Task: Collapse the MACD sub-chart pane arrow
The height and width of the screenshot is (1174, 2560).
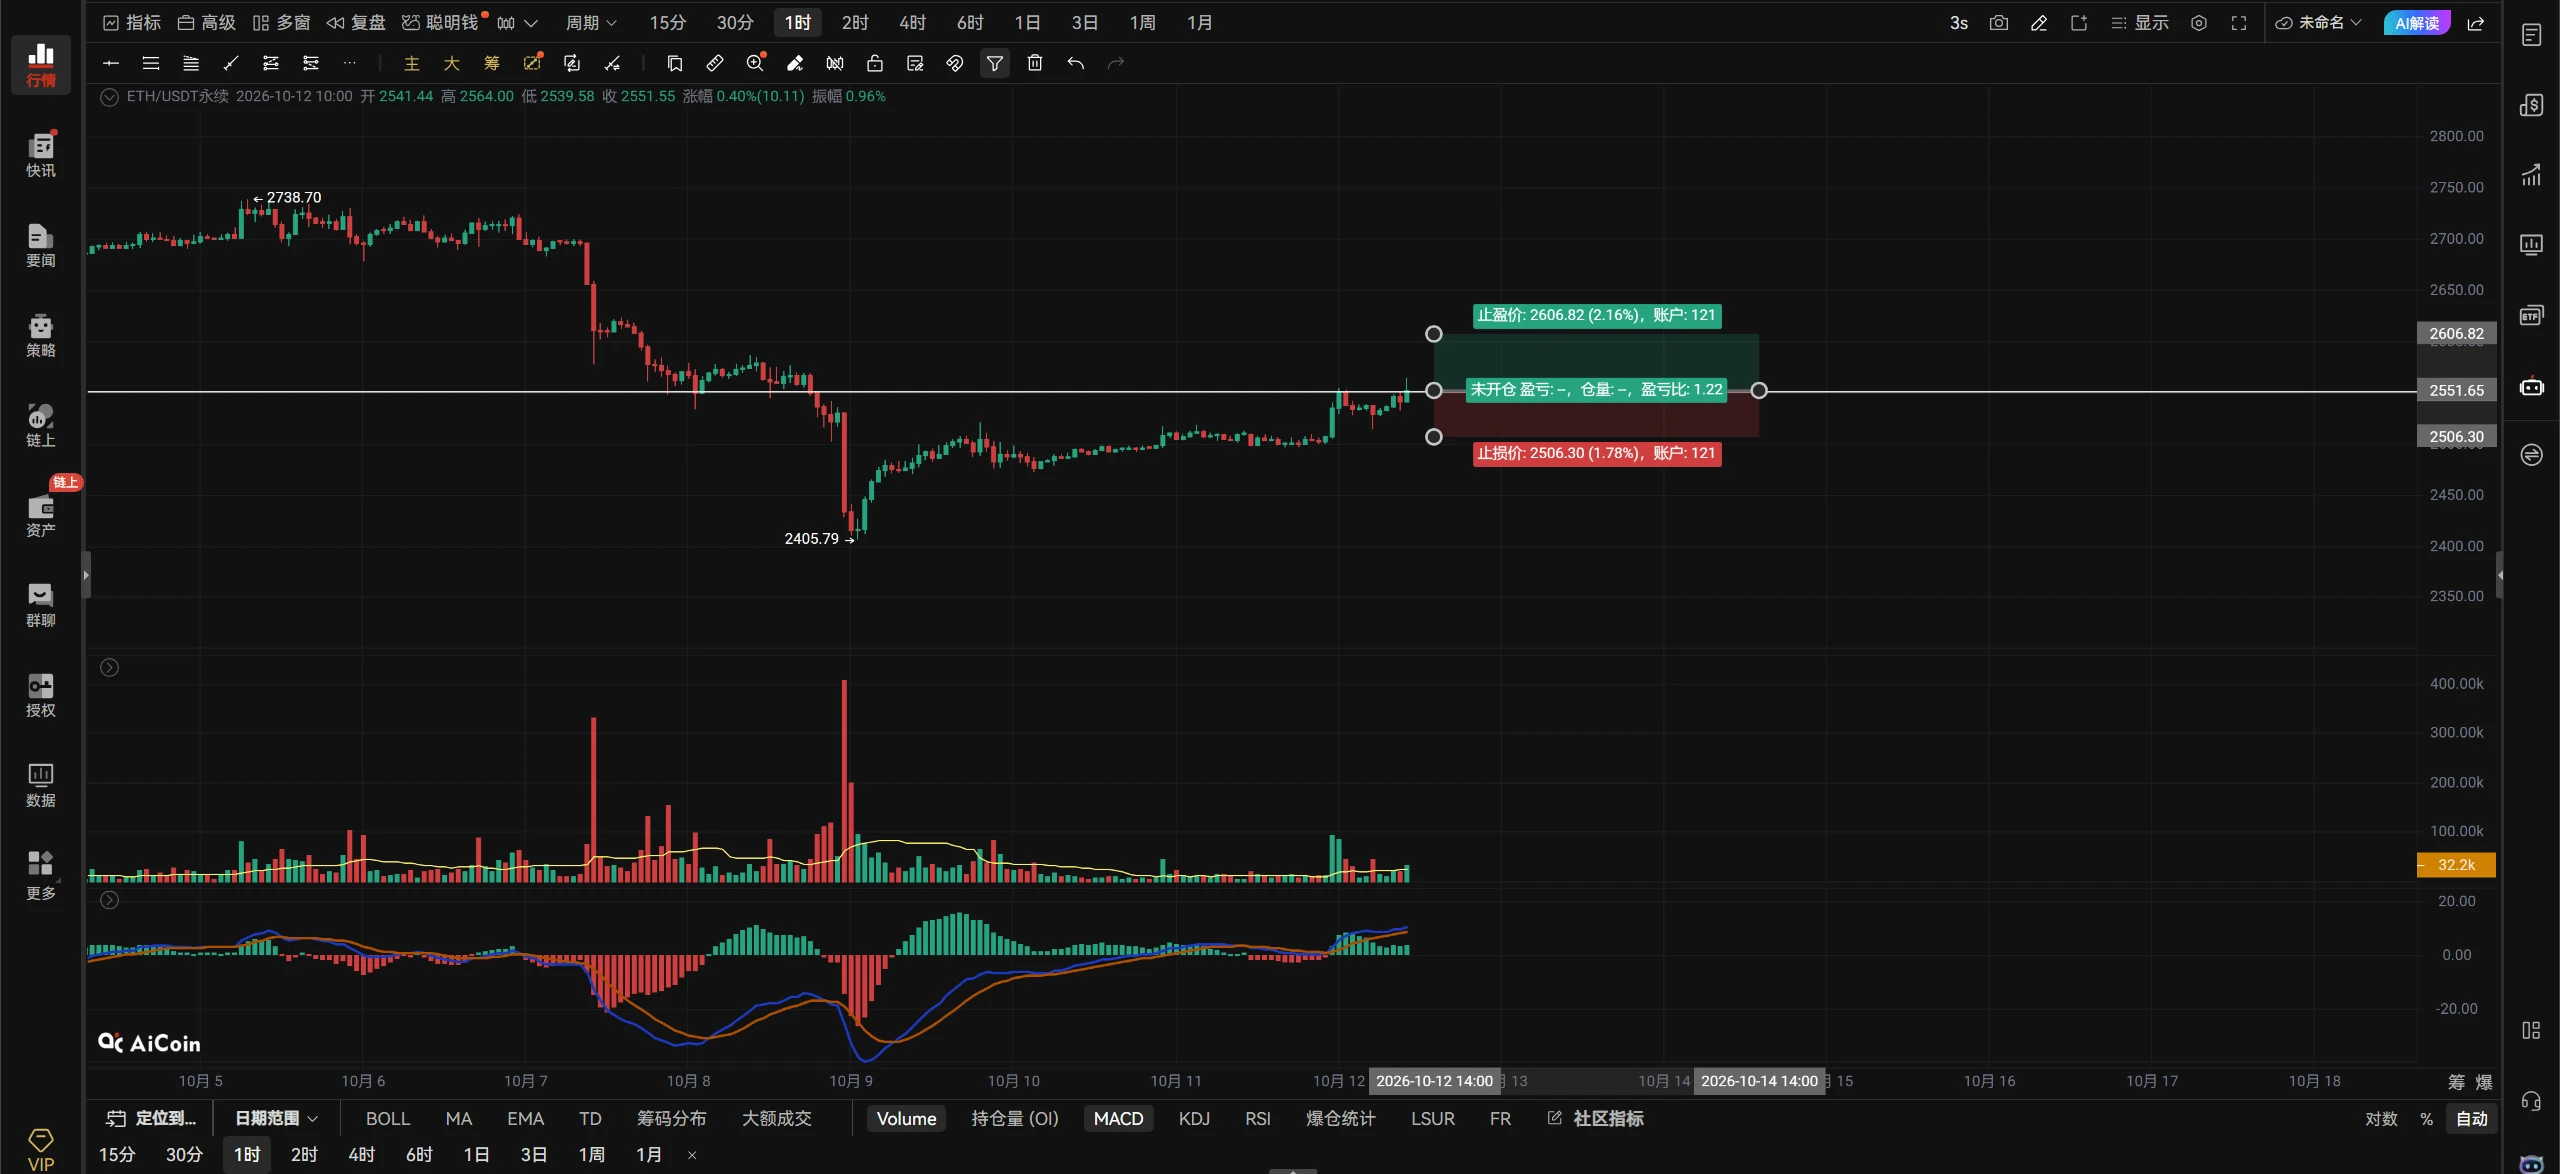Action: pos(110,900)
